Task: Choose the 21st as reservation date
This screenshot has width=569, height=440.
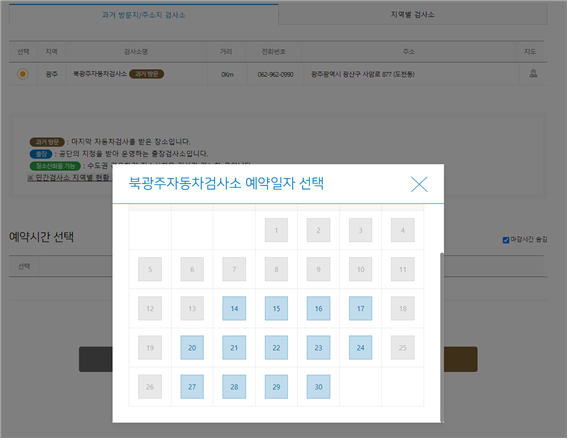Action: tap(235, 349)
